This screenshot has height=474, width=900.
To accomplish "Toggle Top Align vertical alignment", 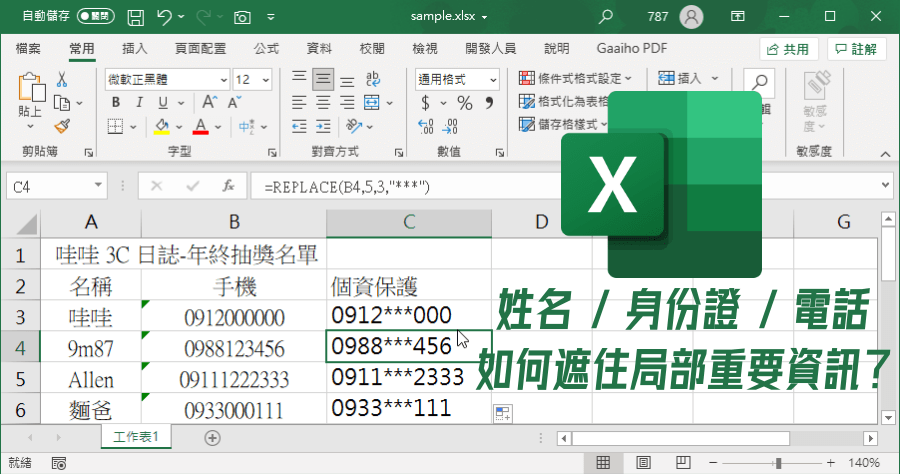I will (299, 79).
